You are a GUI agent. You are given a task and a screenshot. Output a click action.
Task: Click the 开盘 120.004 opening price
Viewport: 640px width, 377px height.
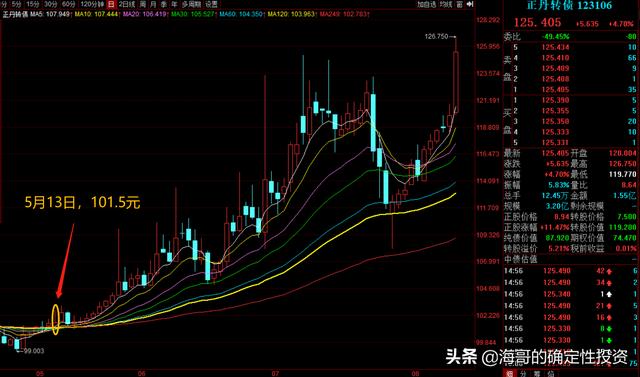point(623,153)
